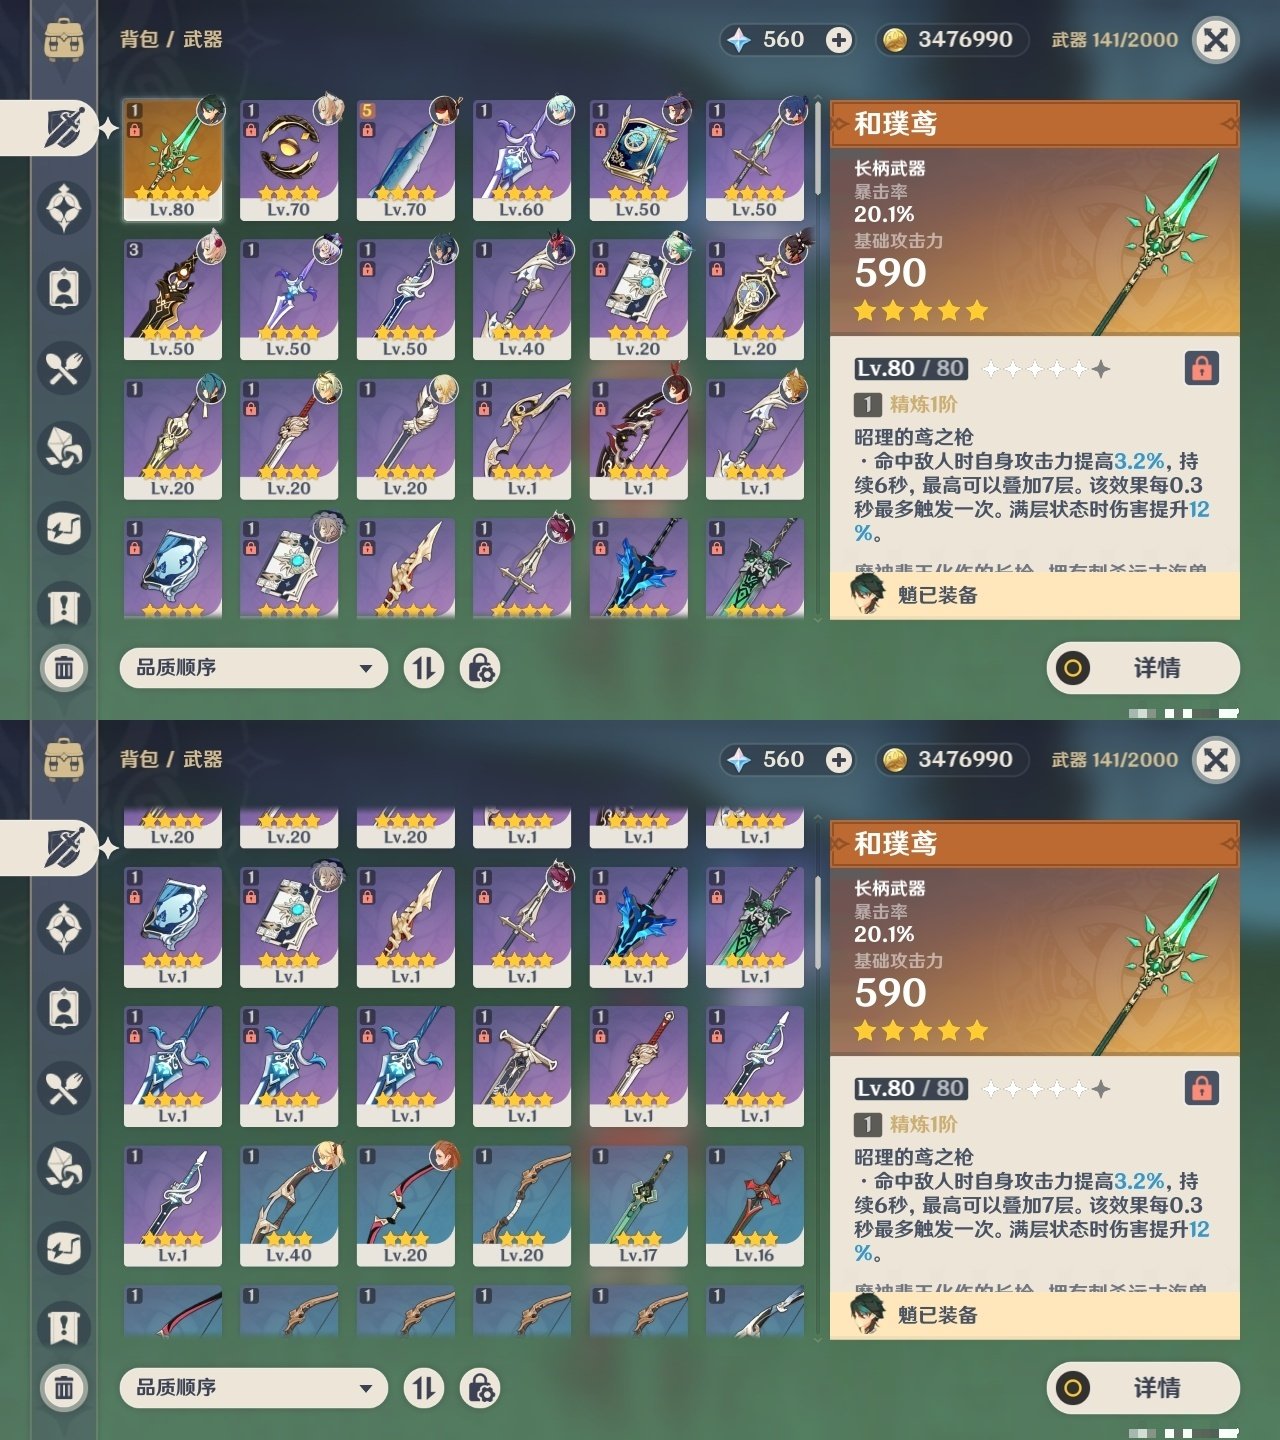Open Food category in lower screenshot's sidebar

point(64,1088)
